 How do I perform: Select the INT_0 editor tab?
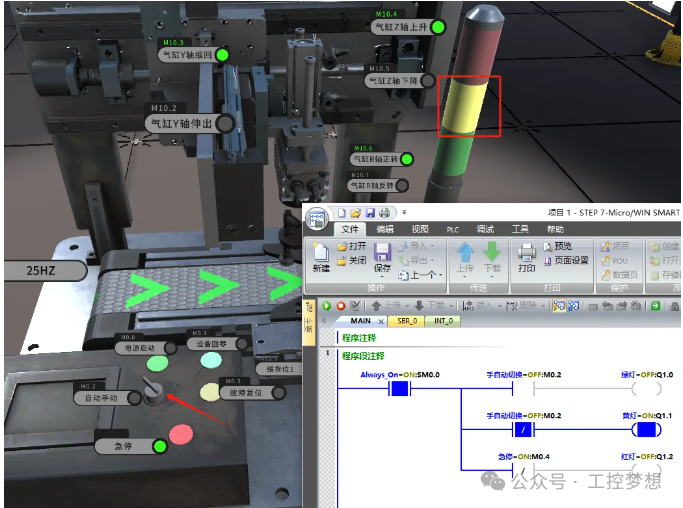[443, 321]
